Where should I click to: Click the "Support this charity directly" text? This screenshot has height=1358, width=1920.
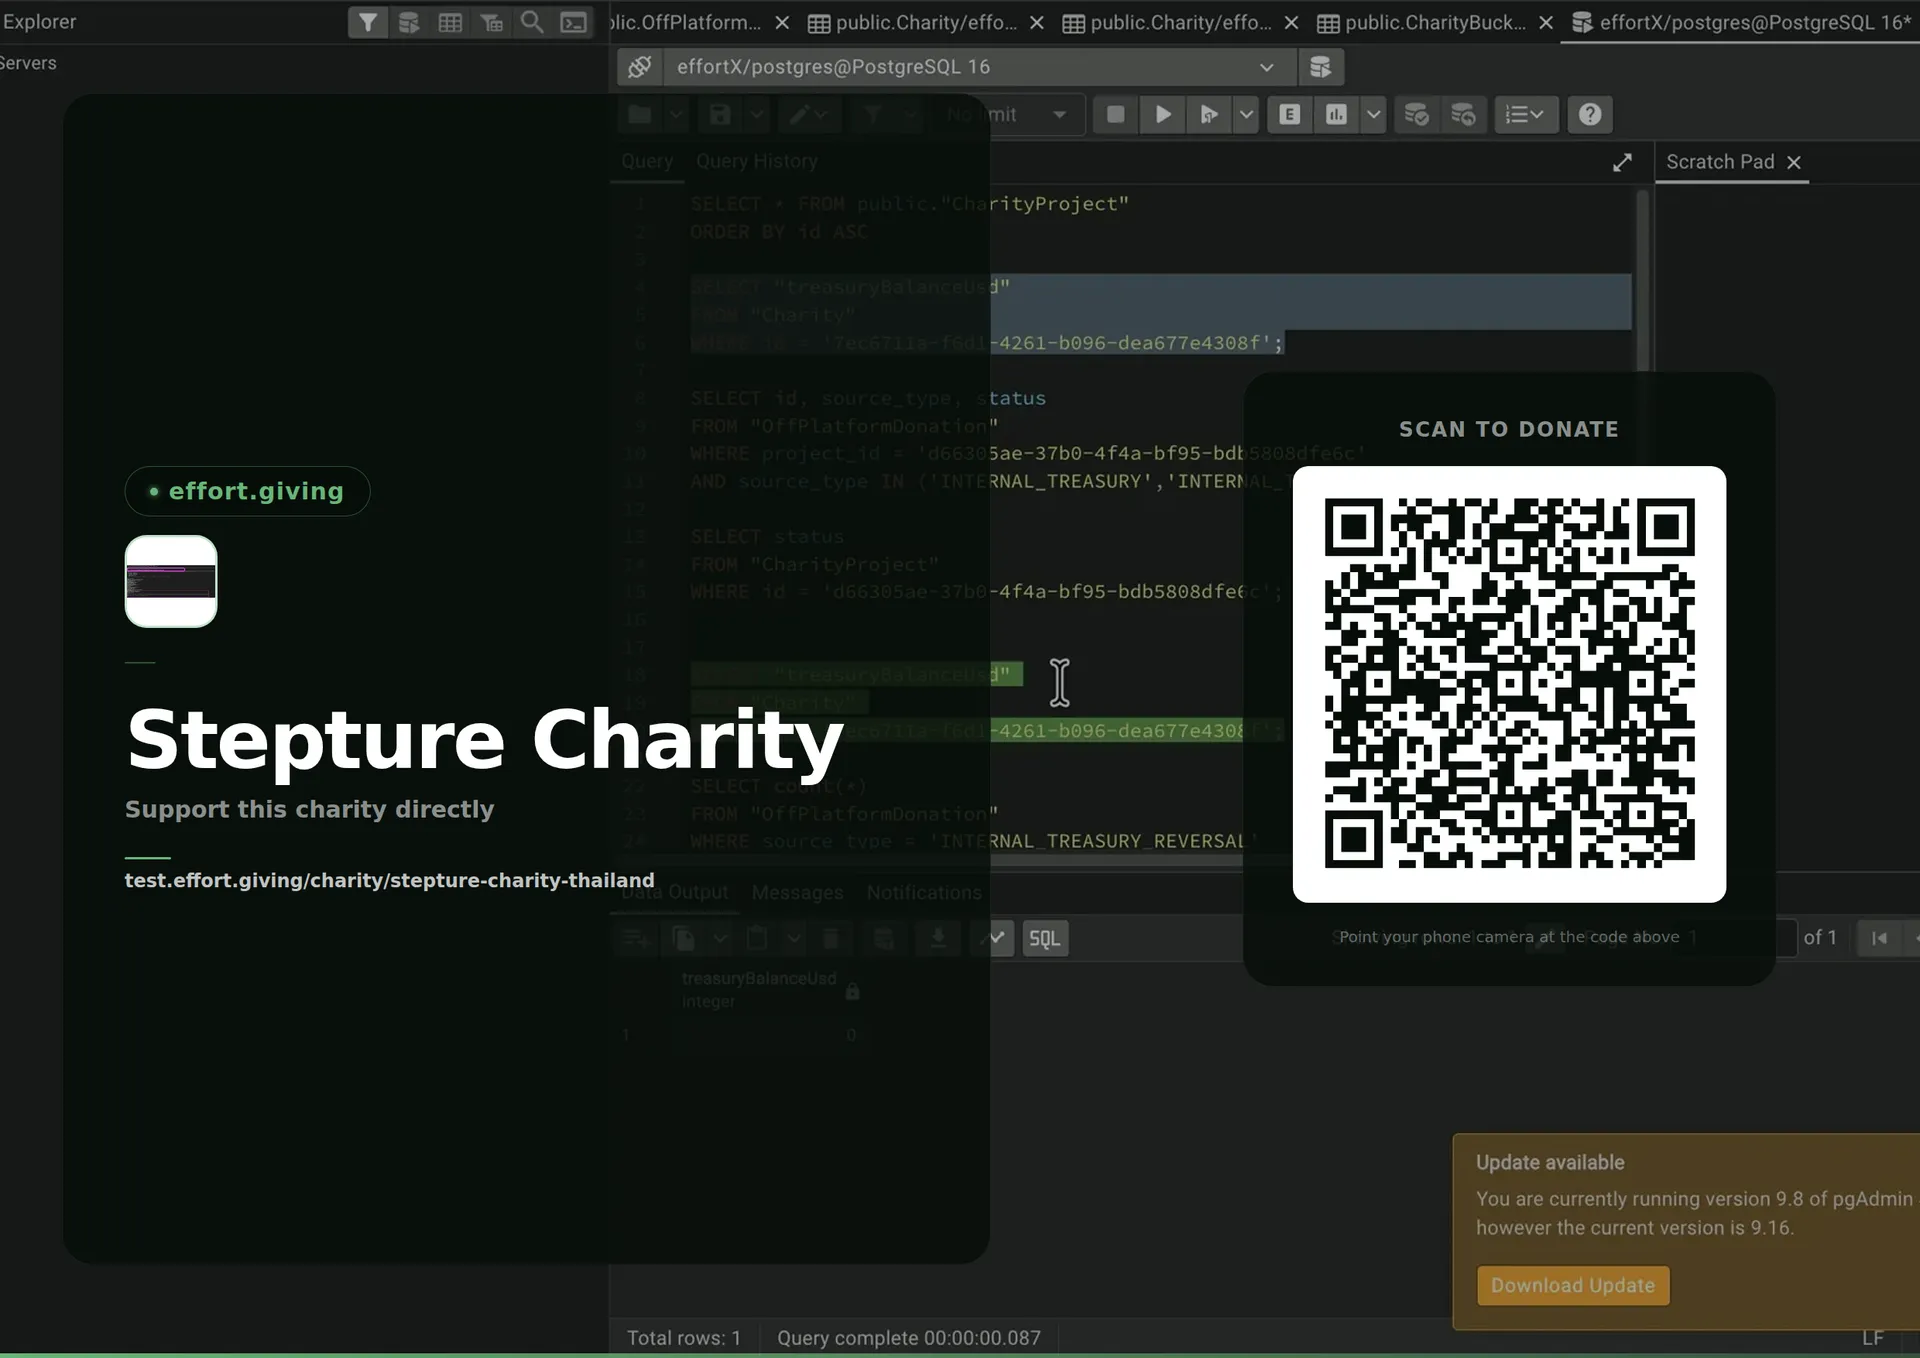point(309,809)
